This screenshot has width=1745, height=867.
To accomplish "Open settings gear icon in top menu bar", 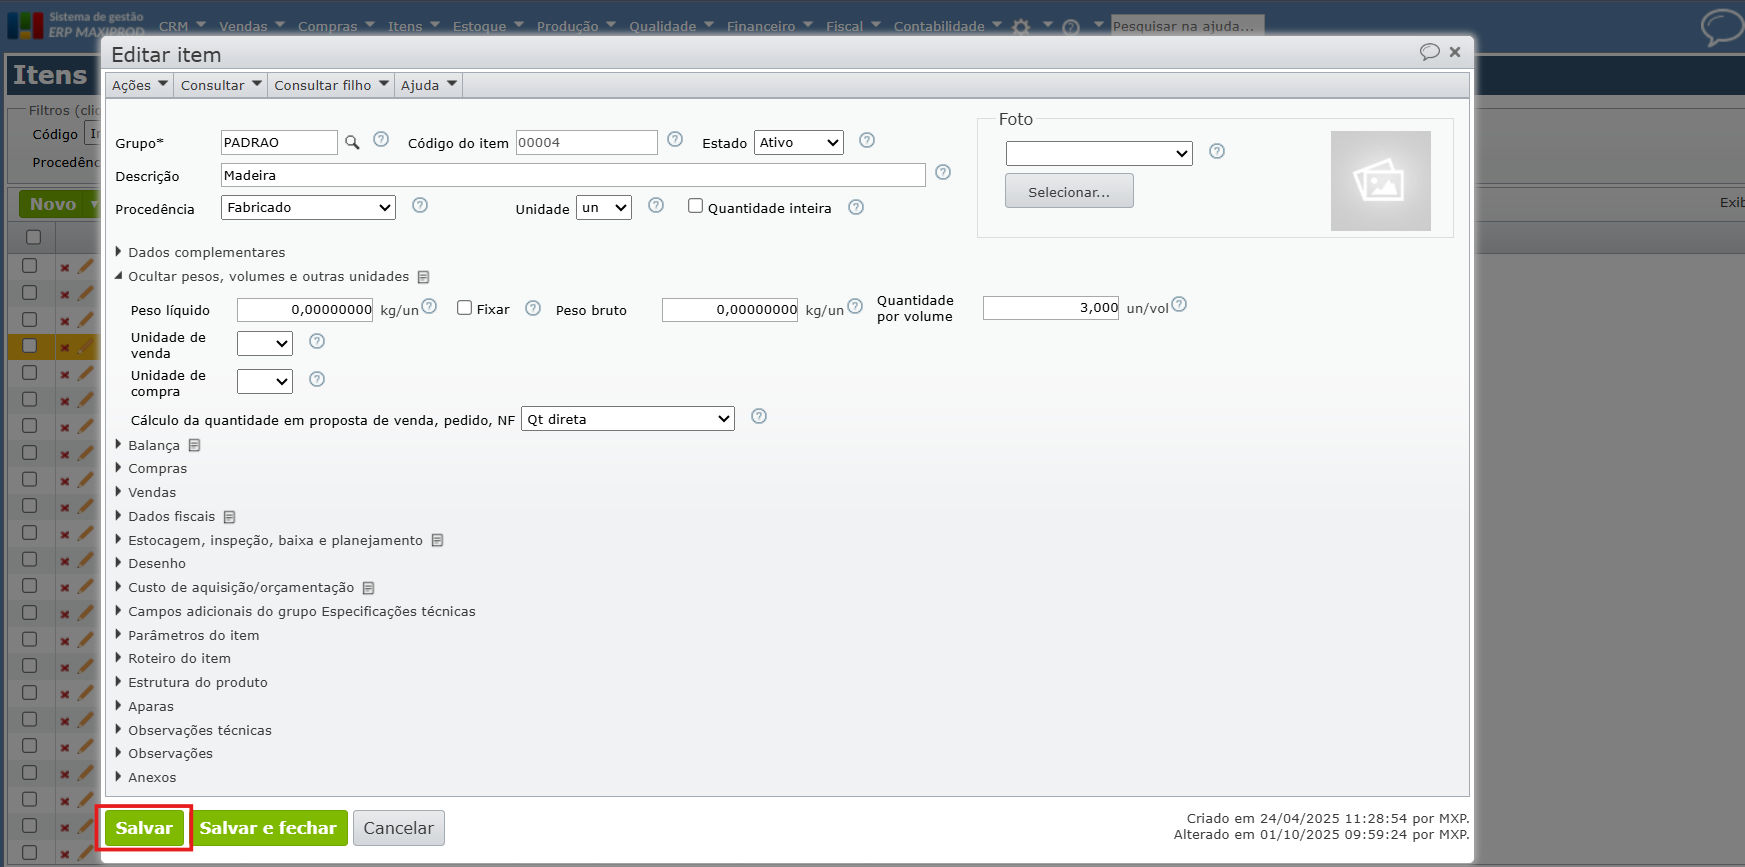I will click(x=1021, y=27).
